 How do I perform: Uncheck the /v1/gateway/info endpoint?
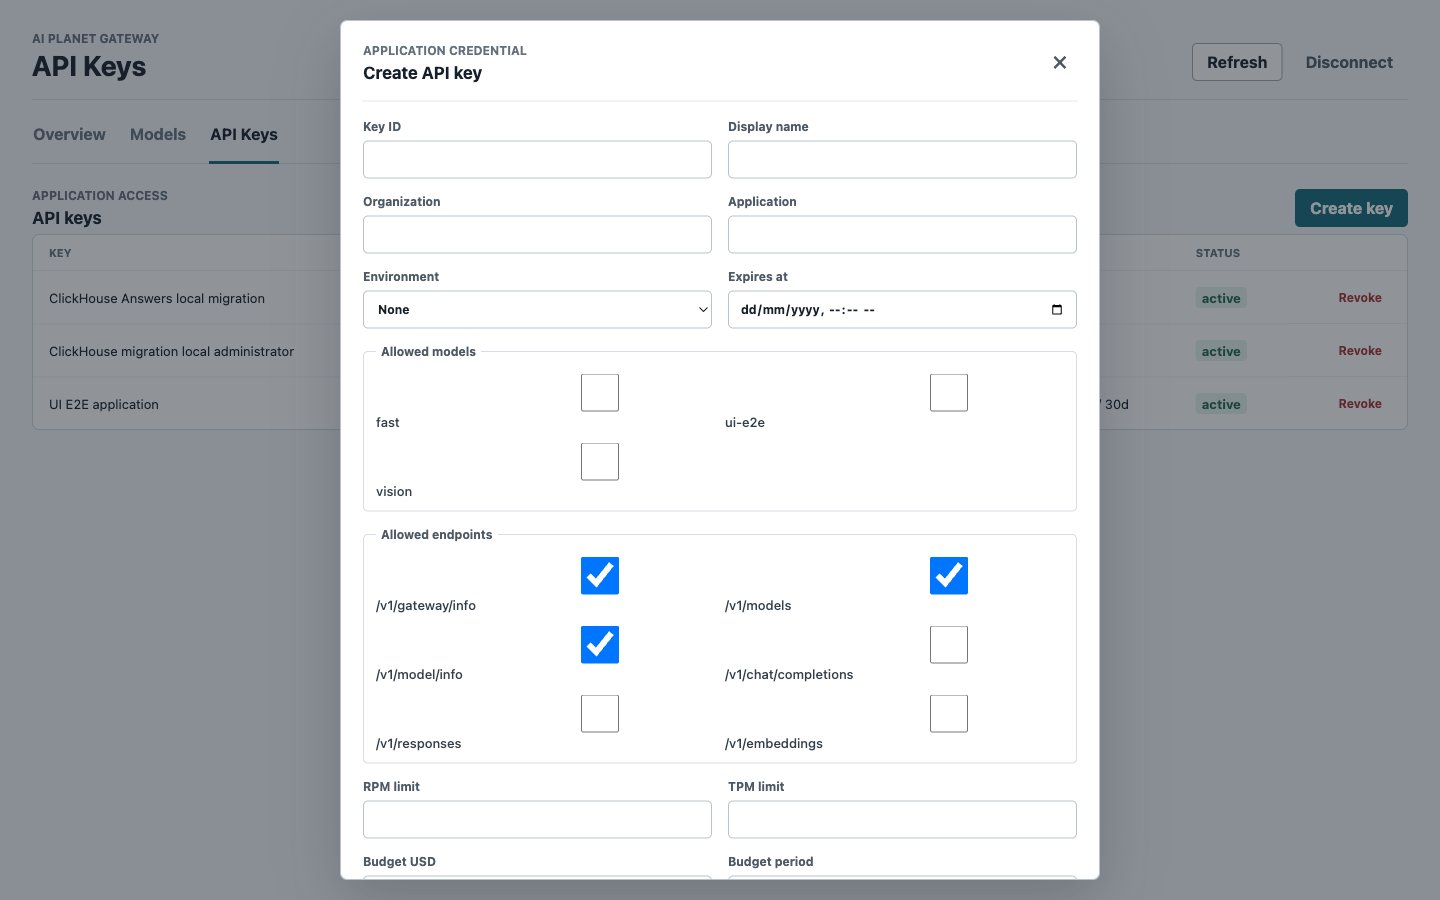600,576
